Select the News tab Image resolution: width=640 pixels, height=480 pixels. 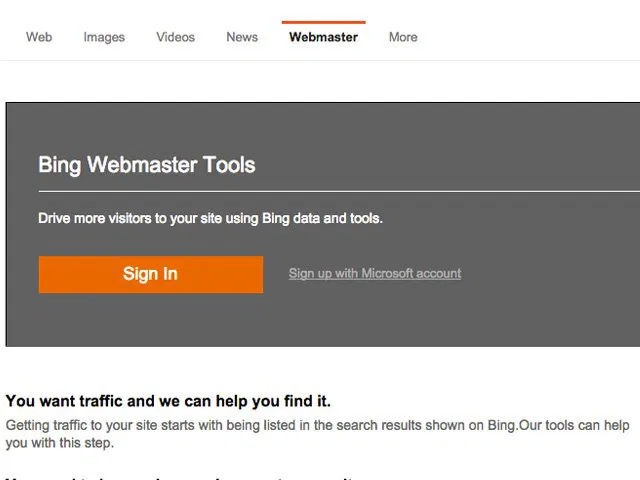click(x=242, y=37)
